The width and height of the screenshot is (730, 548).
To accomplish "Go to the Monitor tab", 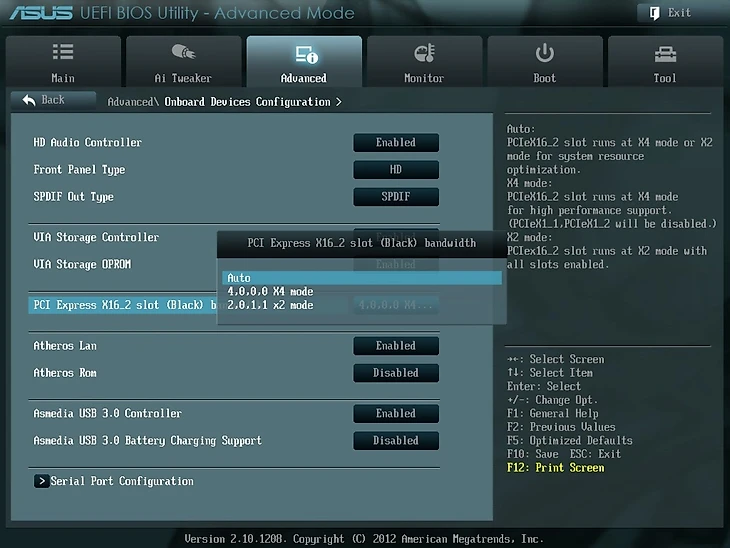I will click(x=424, y=61).
